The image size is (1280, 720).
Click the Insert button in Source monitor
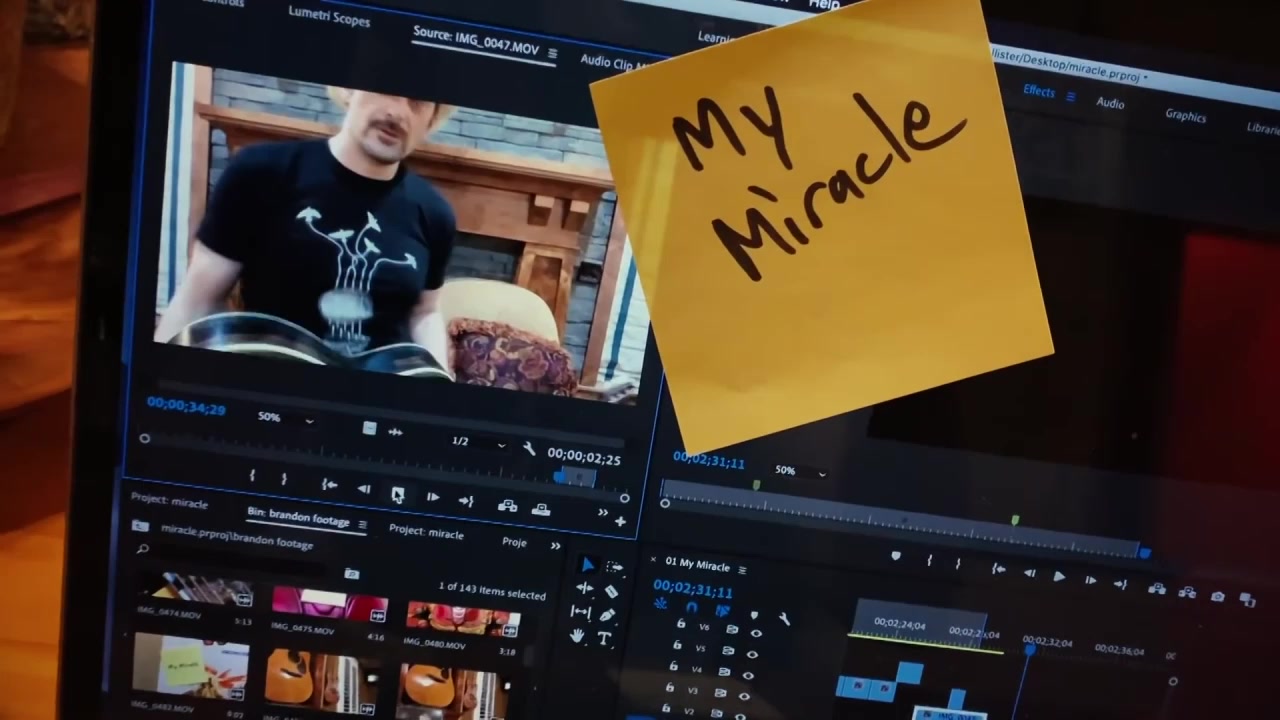point(507,505)
